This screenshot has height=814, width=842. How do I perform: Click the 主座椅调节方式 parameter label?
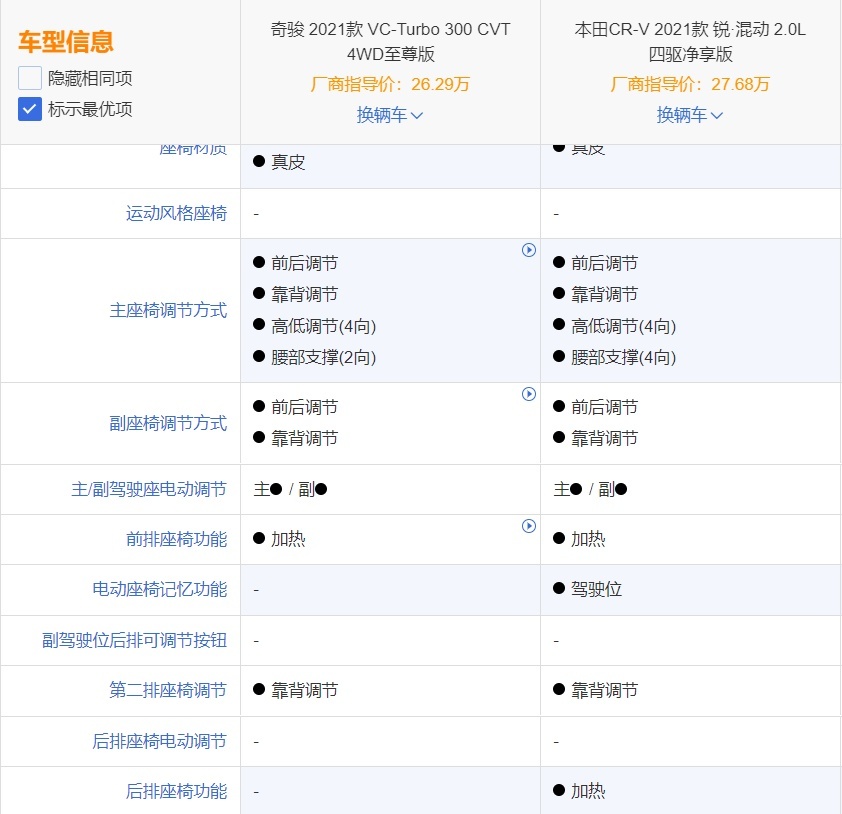[168, 310]
